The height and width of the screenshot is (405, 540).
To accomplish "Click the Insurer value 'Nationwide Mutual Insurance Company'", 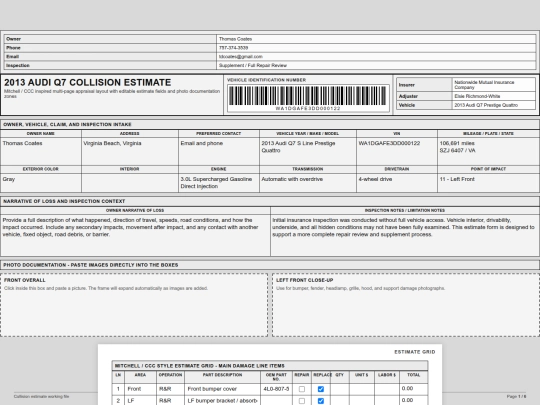I will click(x=494, y=85).
